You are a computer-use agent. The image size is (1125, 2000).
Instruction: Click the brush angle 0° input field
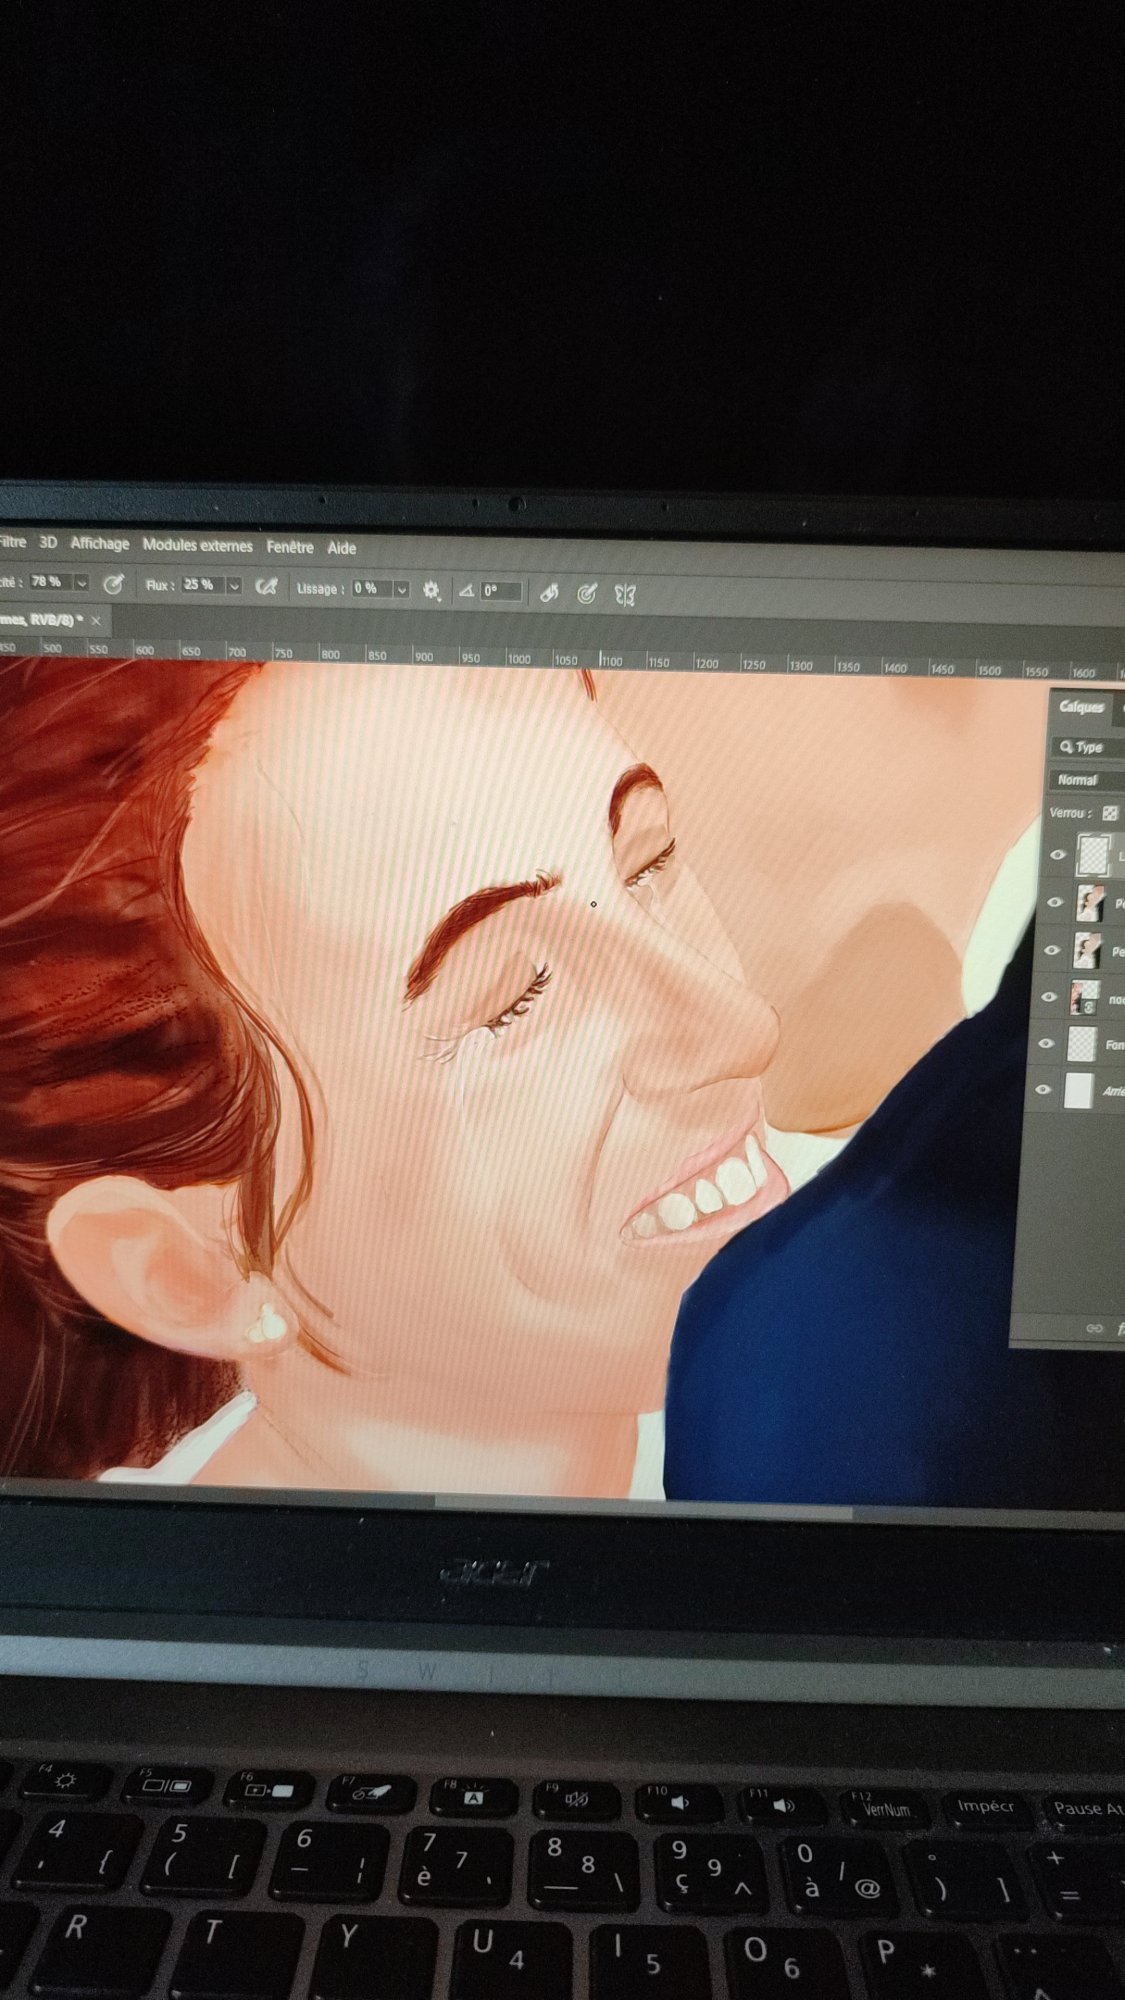coord(500,591)
